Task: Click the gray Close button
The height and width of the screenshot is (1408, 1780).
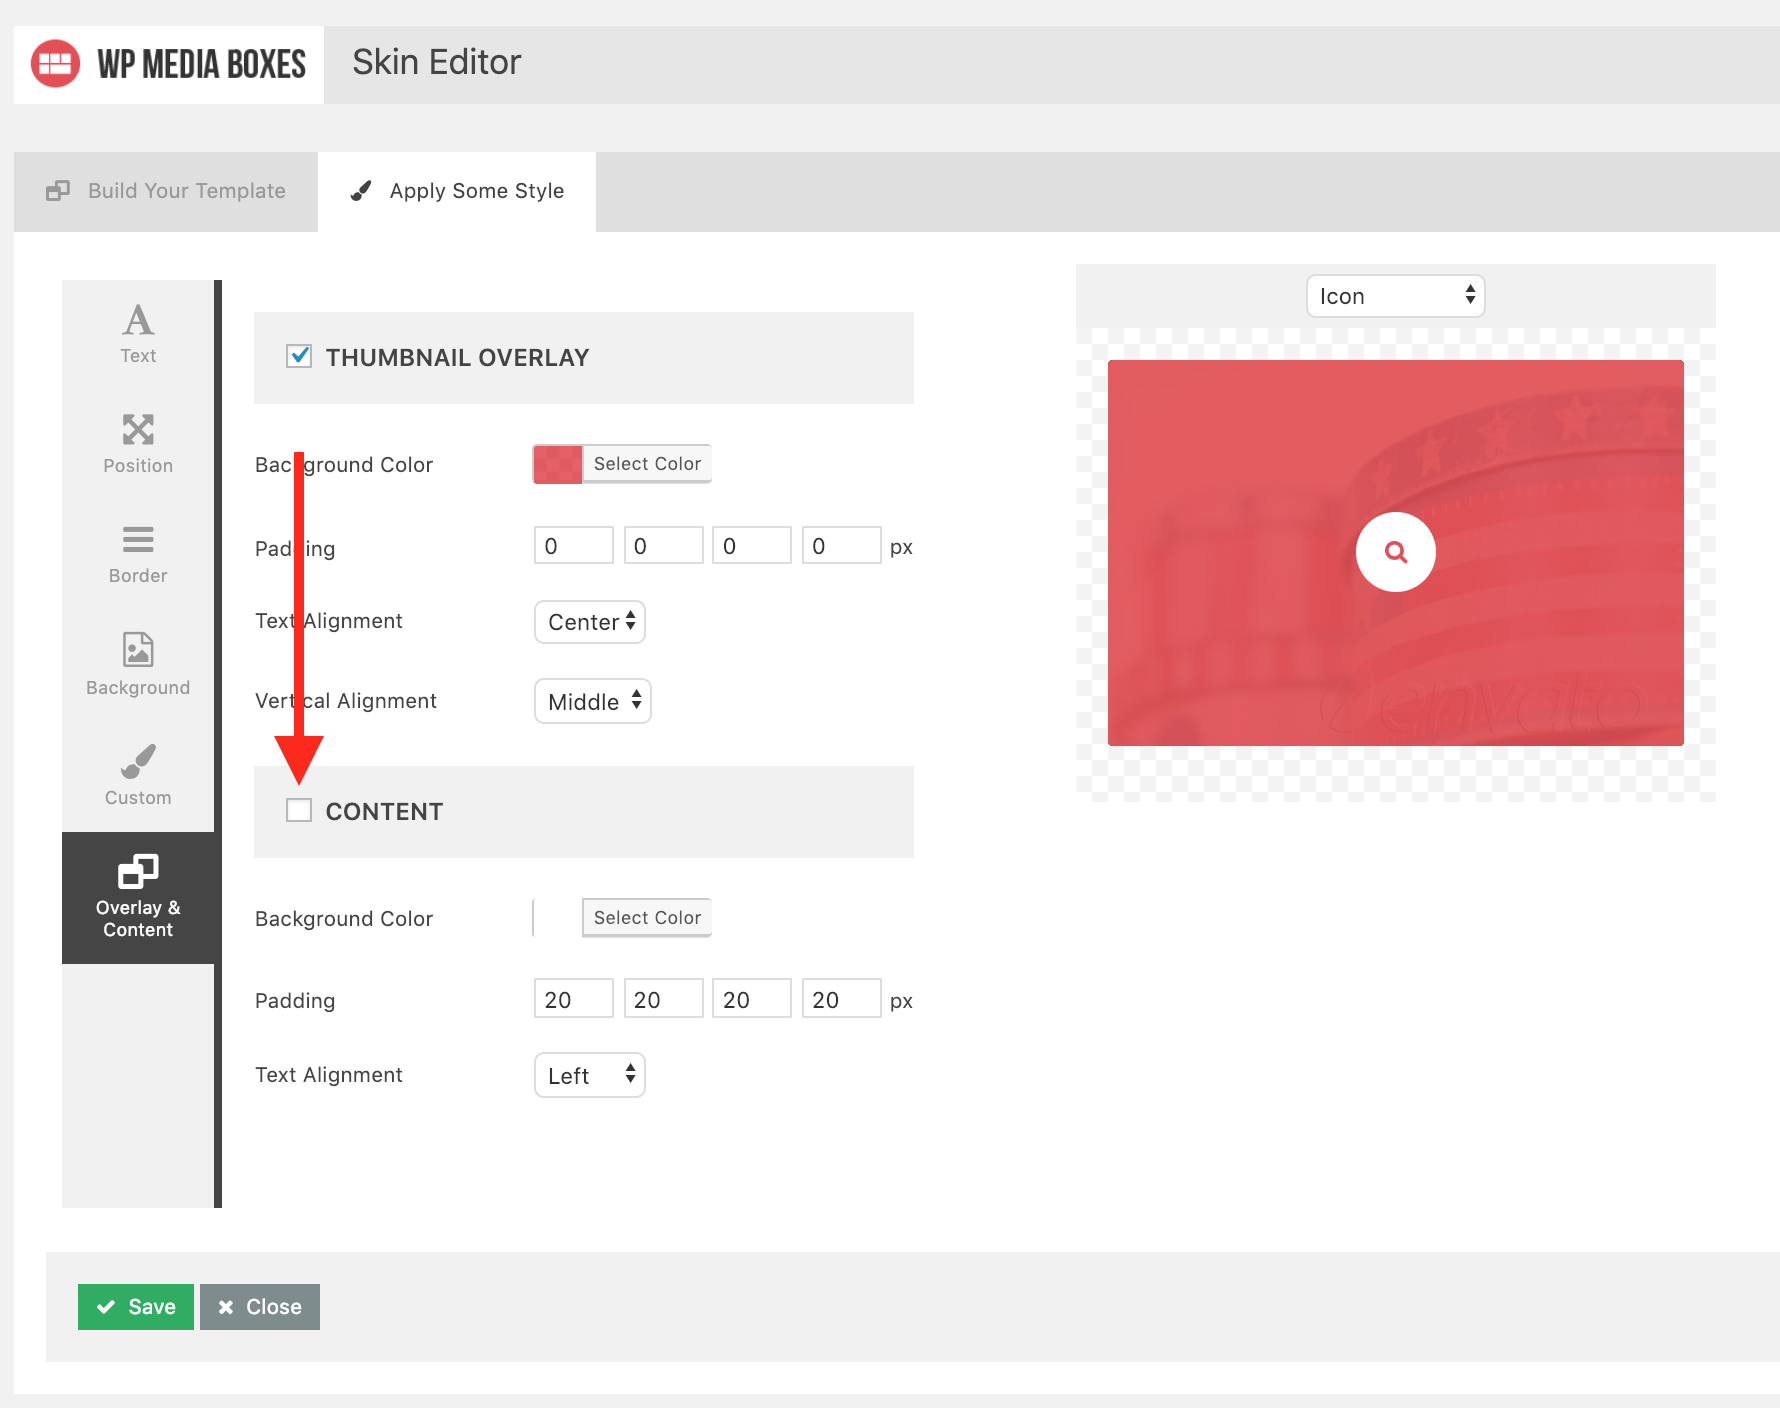Action: pos(260,1307)
